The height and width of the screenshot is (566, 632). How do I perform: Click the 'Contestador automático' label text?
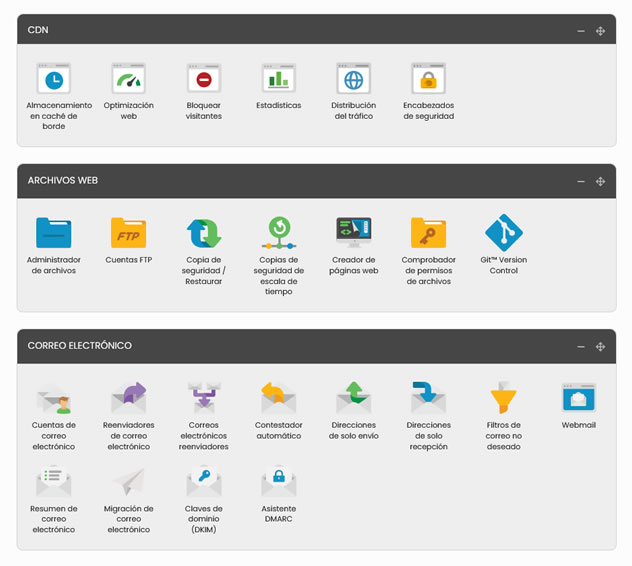(279, 431)
